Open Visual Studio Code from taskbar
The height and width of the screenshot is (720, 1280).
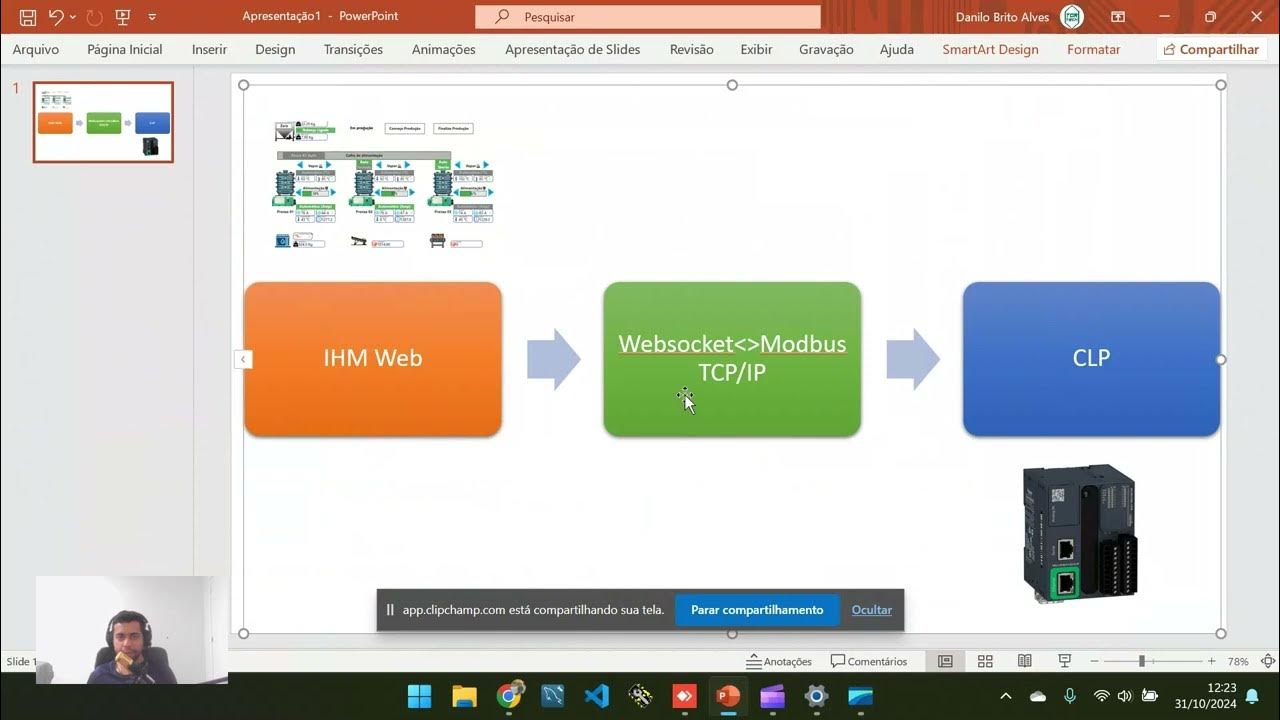[597, 696]
